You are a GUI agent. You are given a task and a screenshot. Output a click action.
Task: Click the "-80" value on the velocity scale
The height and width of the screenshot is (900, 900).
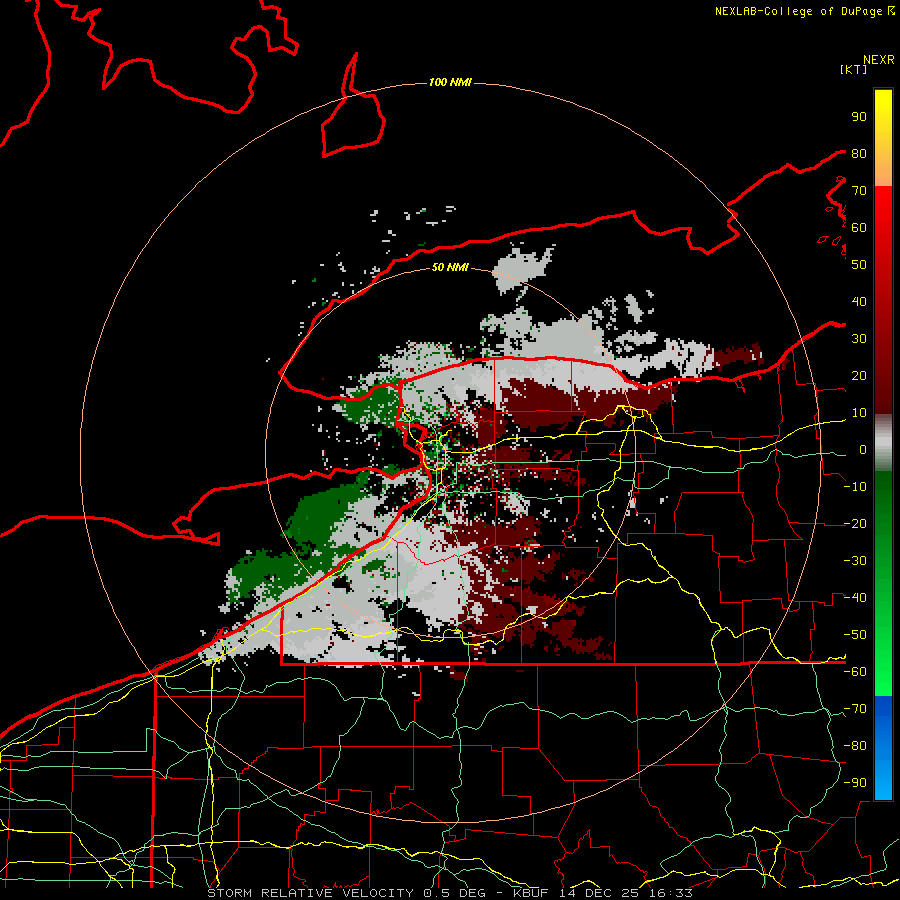(x=855, y=746)
